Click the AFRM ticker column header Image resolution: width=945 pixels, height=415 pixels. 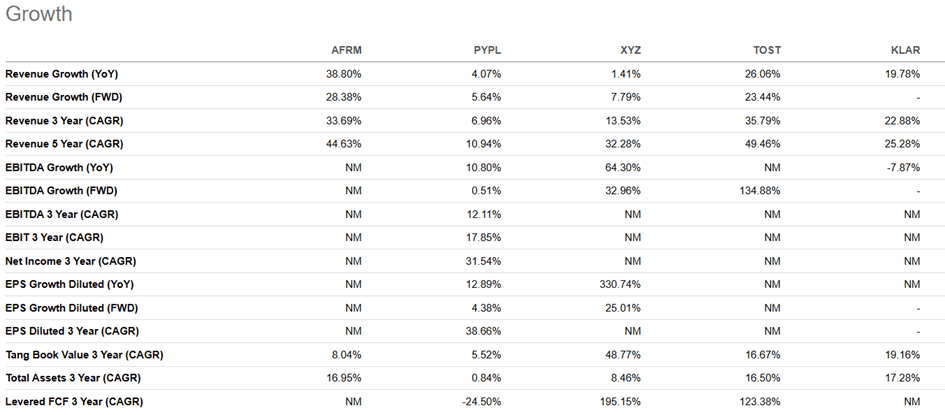pos(345,51)
